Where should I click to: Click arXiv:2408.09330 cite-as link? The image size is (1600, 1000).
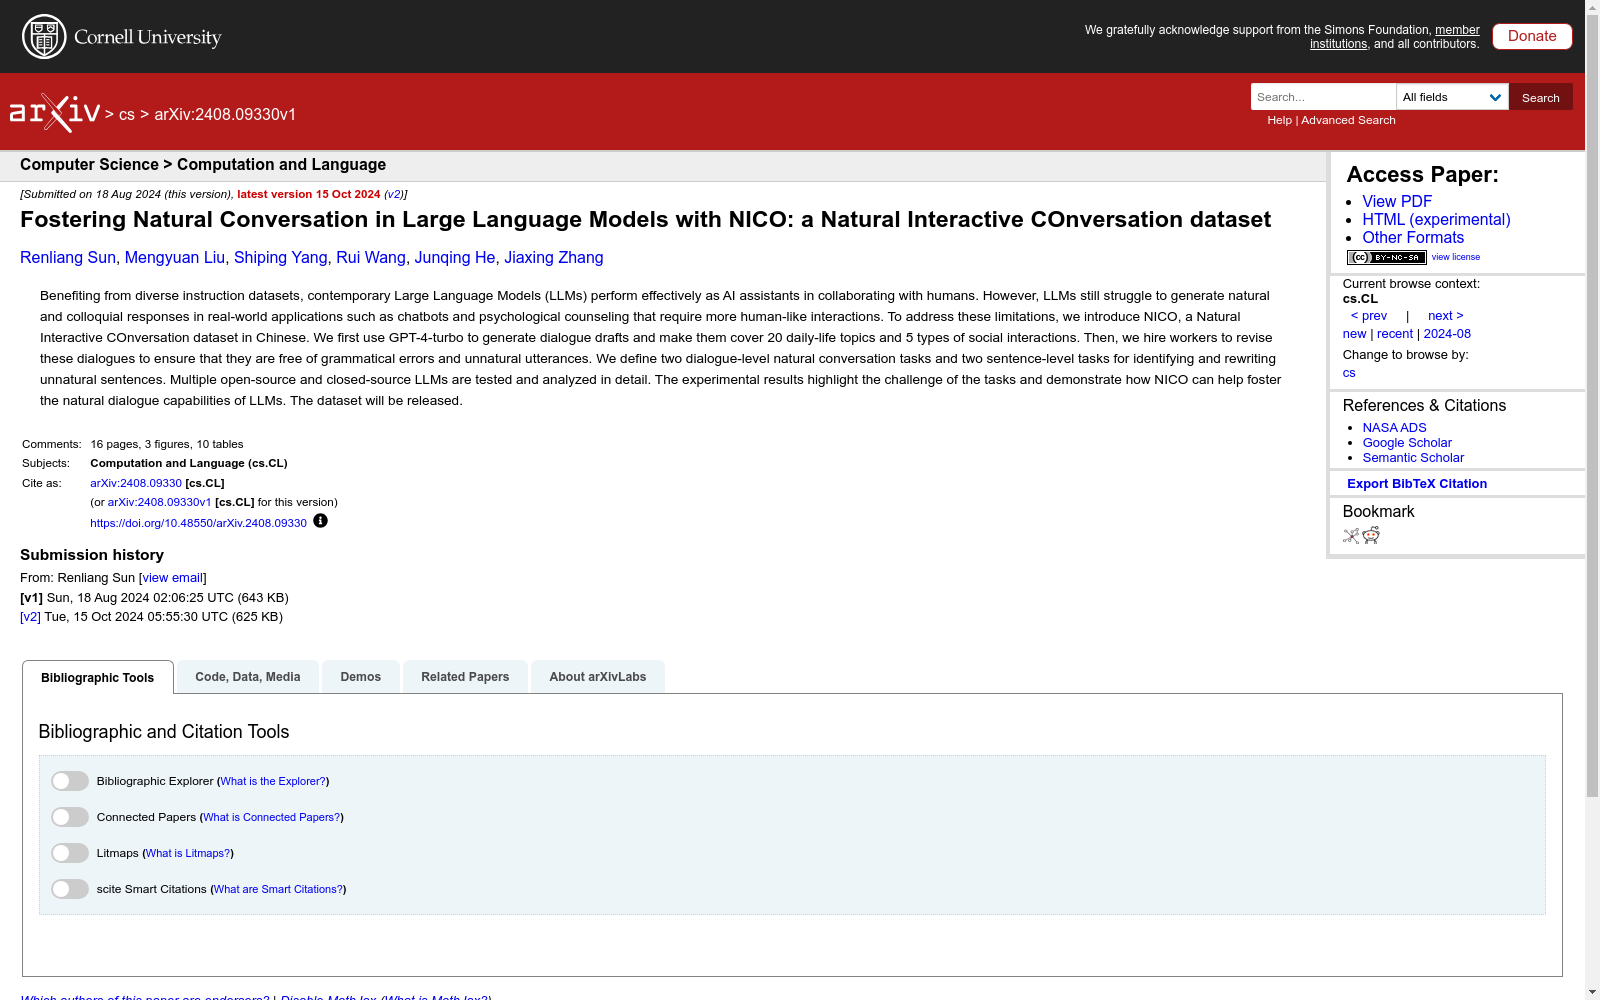tap(136, 483)
